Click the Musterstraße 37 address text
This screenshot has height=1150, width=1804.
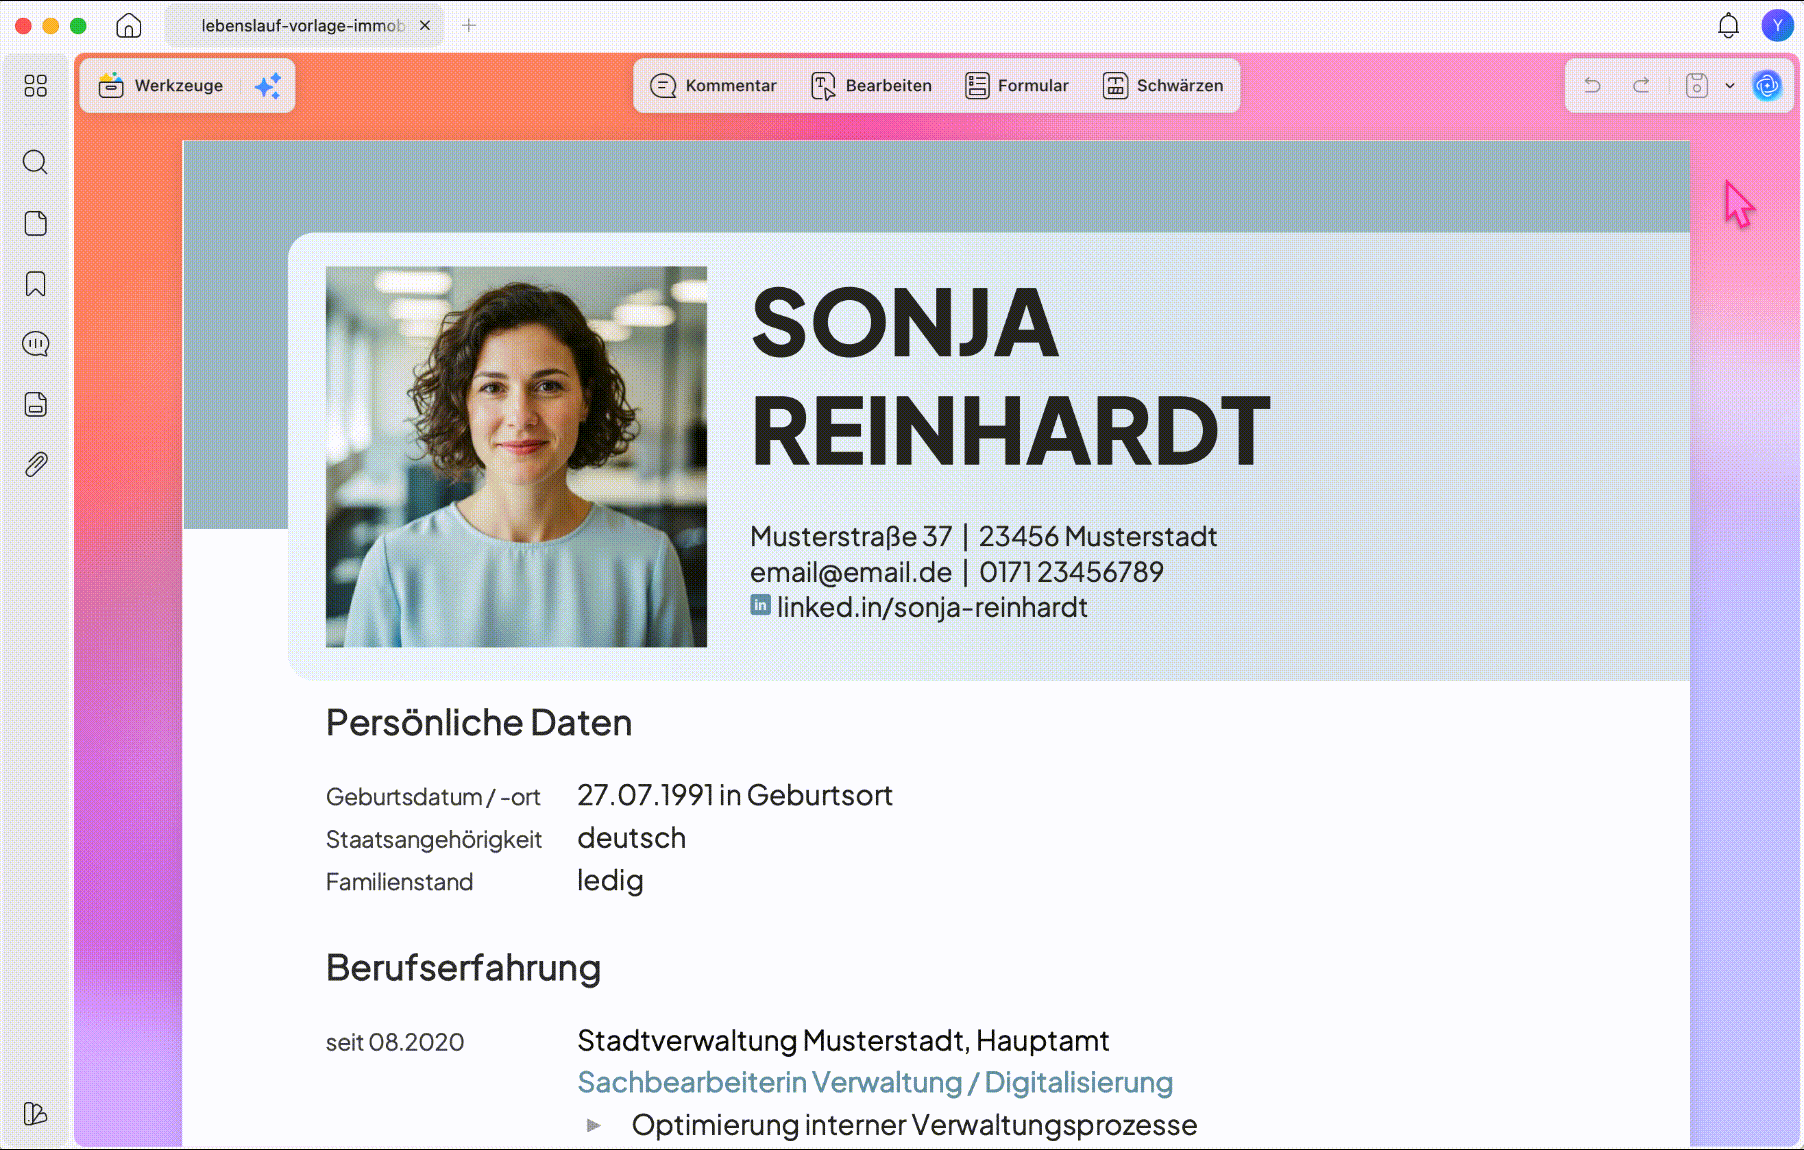(x=851, y=537)
